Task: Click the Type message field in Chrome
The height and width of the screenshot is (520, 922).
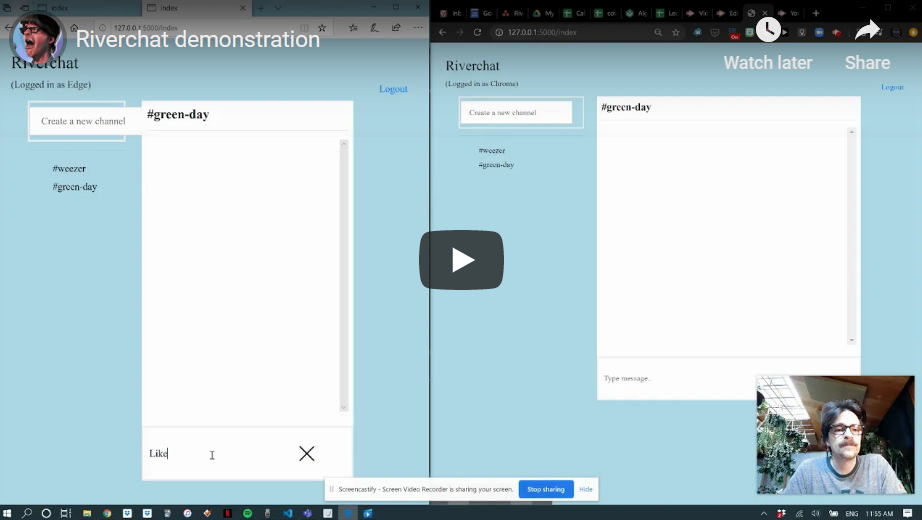Action: pos(676,378)
